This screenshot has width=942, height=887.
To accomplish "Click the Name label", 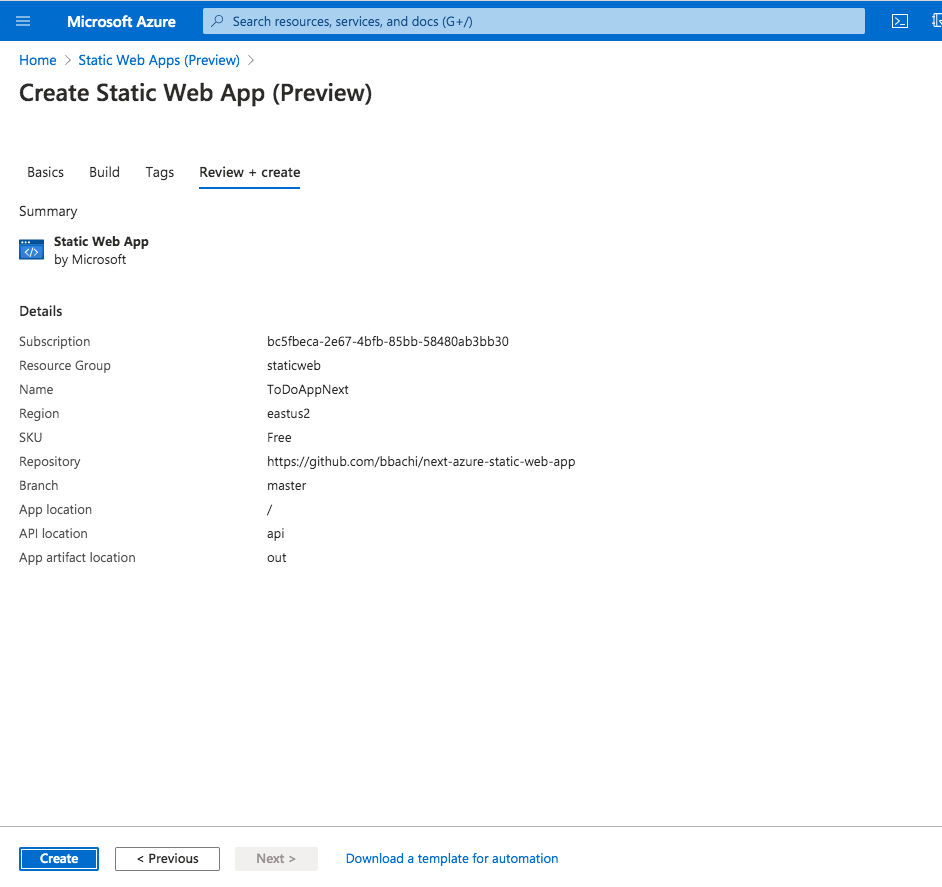I will tap(36, 389).
